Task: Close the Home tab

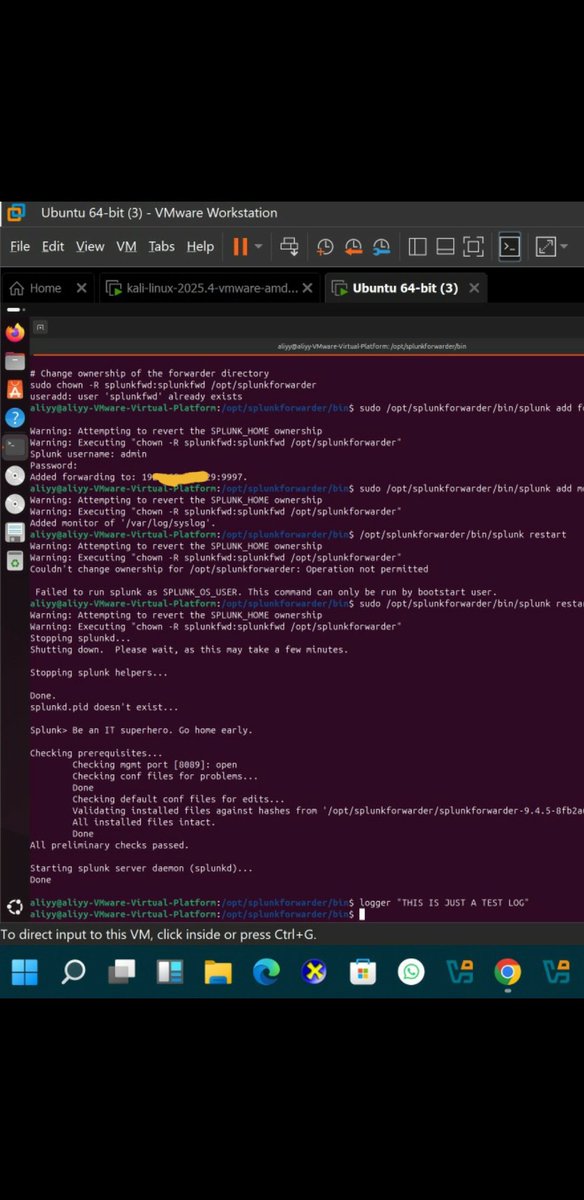Action: tap(81, 288)
